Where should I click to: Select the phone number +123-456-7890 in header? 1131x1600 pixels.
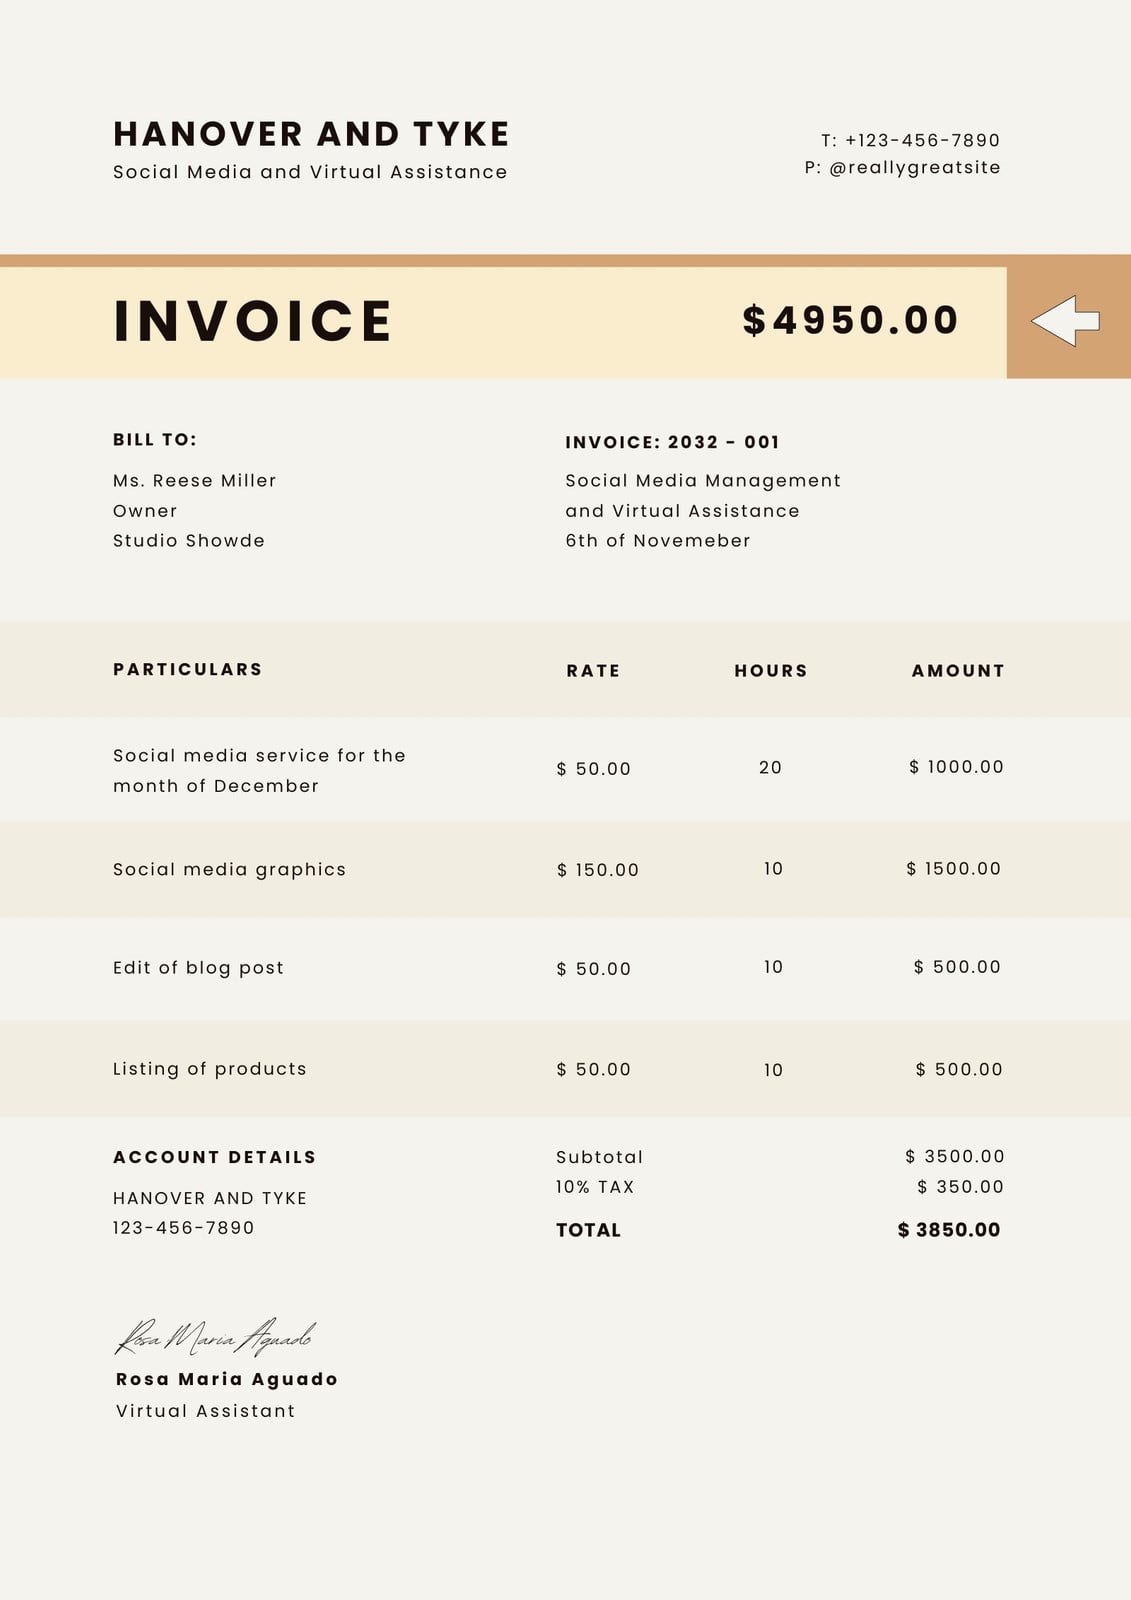click(x=922, y=140)
